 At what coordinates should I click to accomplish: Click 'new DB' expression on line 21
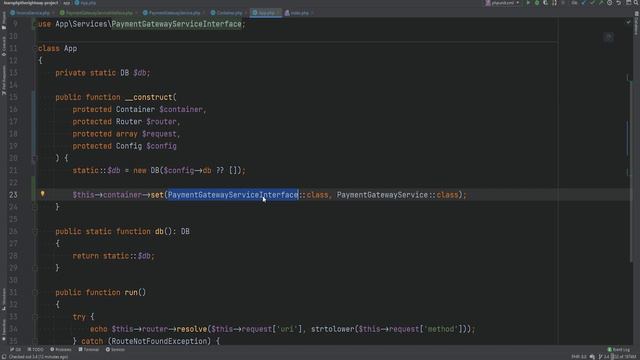click(146, 170)
